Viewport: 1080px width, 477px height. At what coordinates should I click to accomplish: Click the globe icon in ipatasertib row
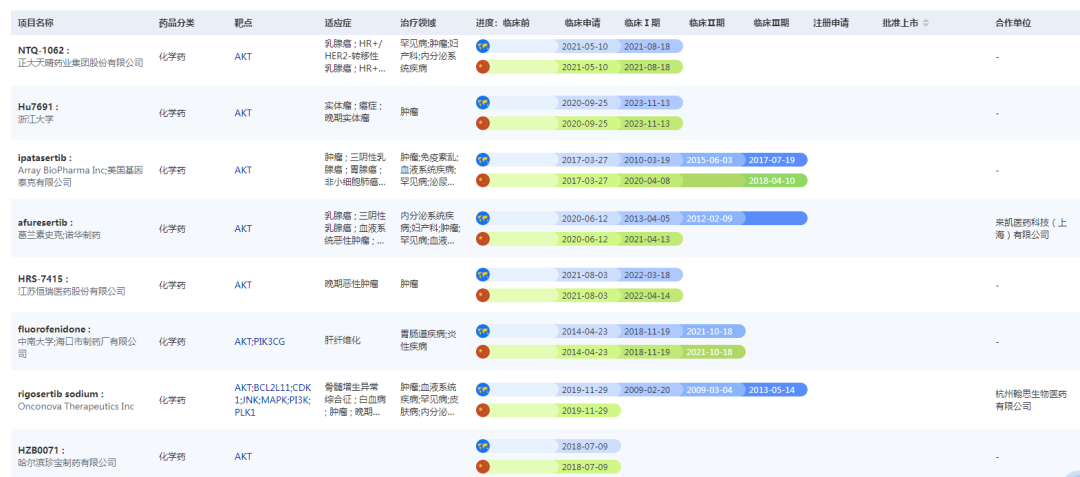(483, 160)
